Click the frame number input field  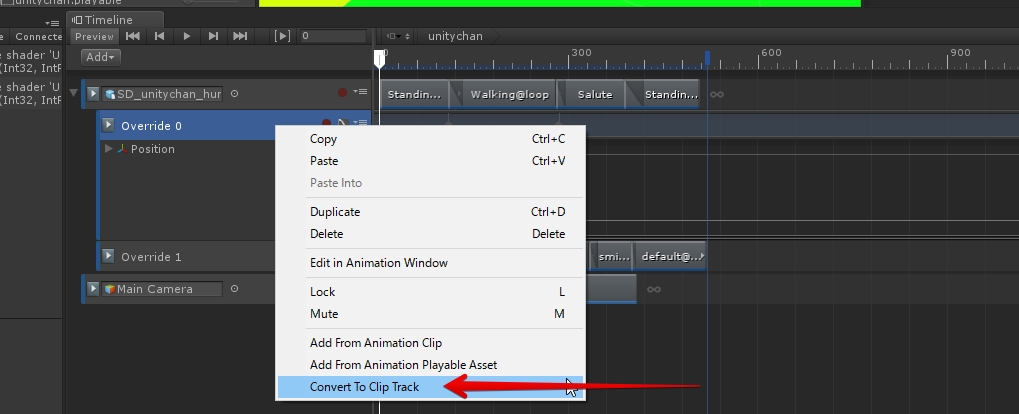point(333,36)
